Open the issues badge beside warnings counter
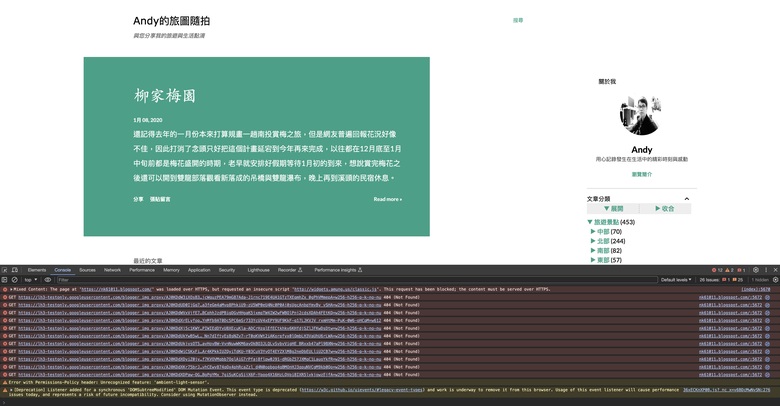The height and width of the screenshot is (406, 780). click(741, 270)
